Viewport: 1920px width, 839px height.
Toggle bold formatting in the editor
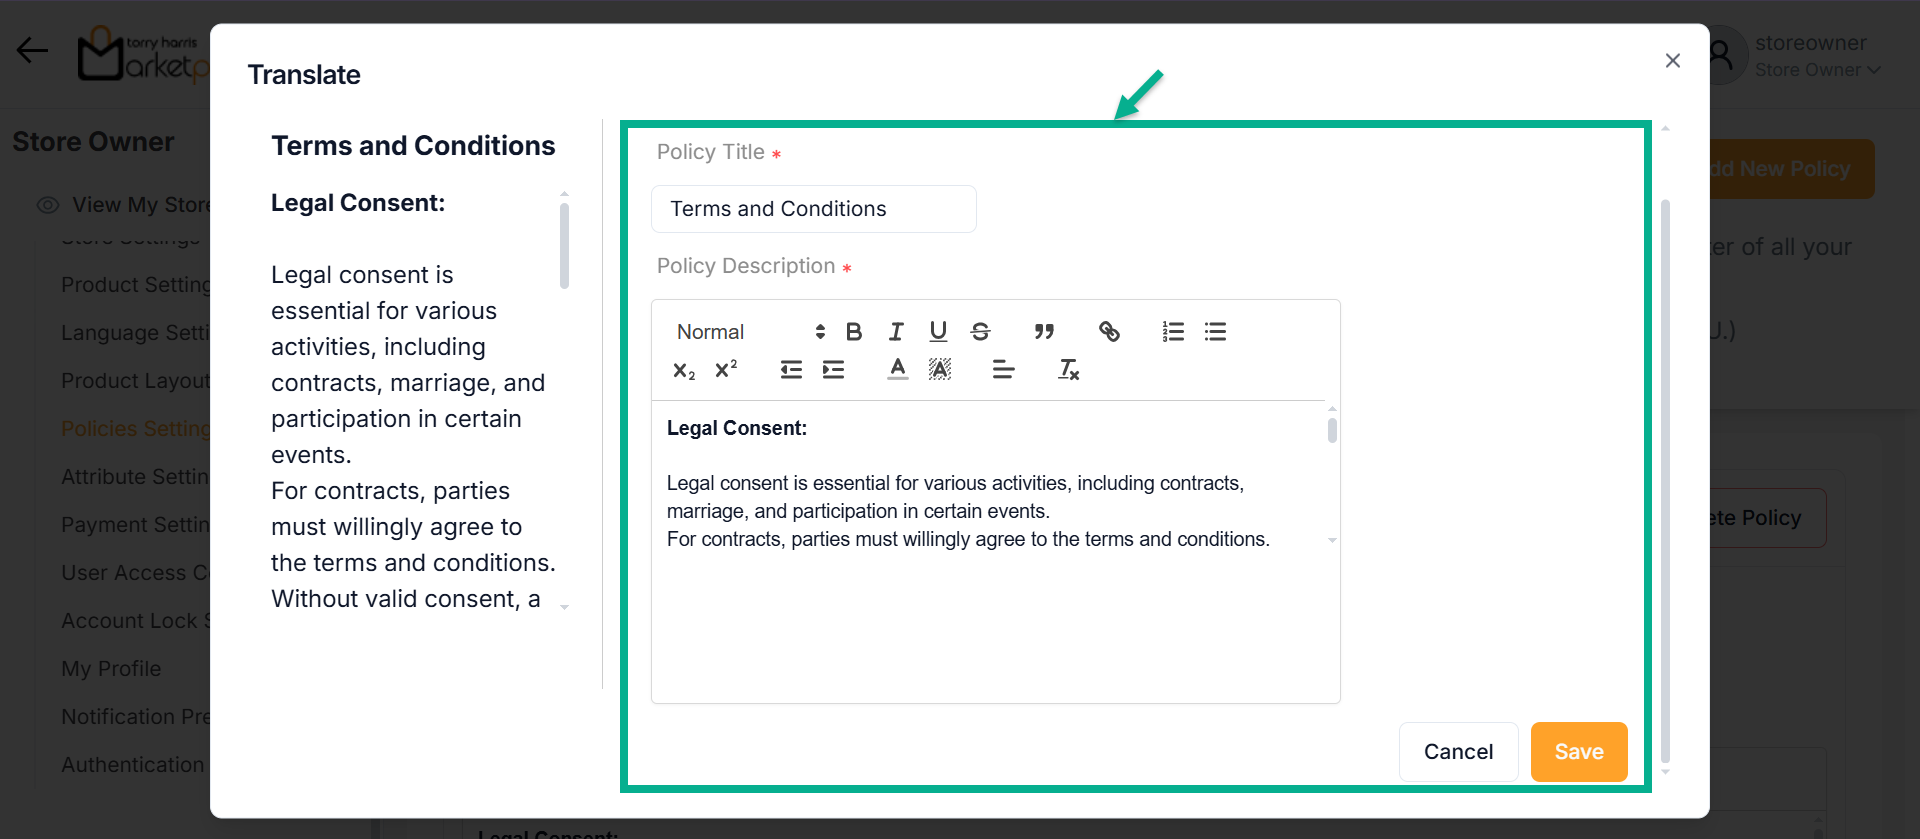click(x=854, y=332)
